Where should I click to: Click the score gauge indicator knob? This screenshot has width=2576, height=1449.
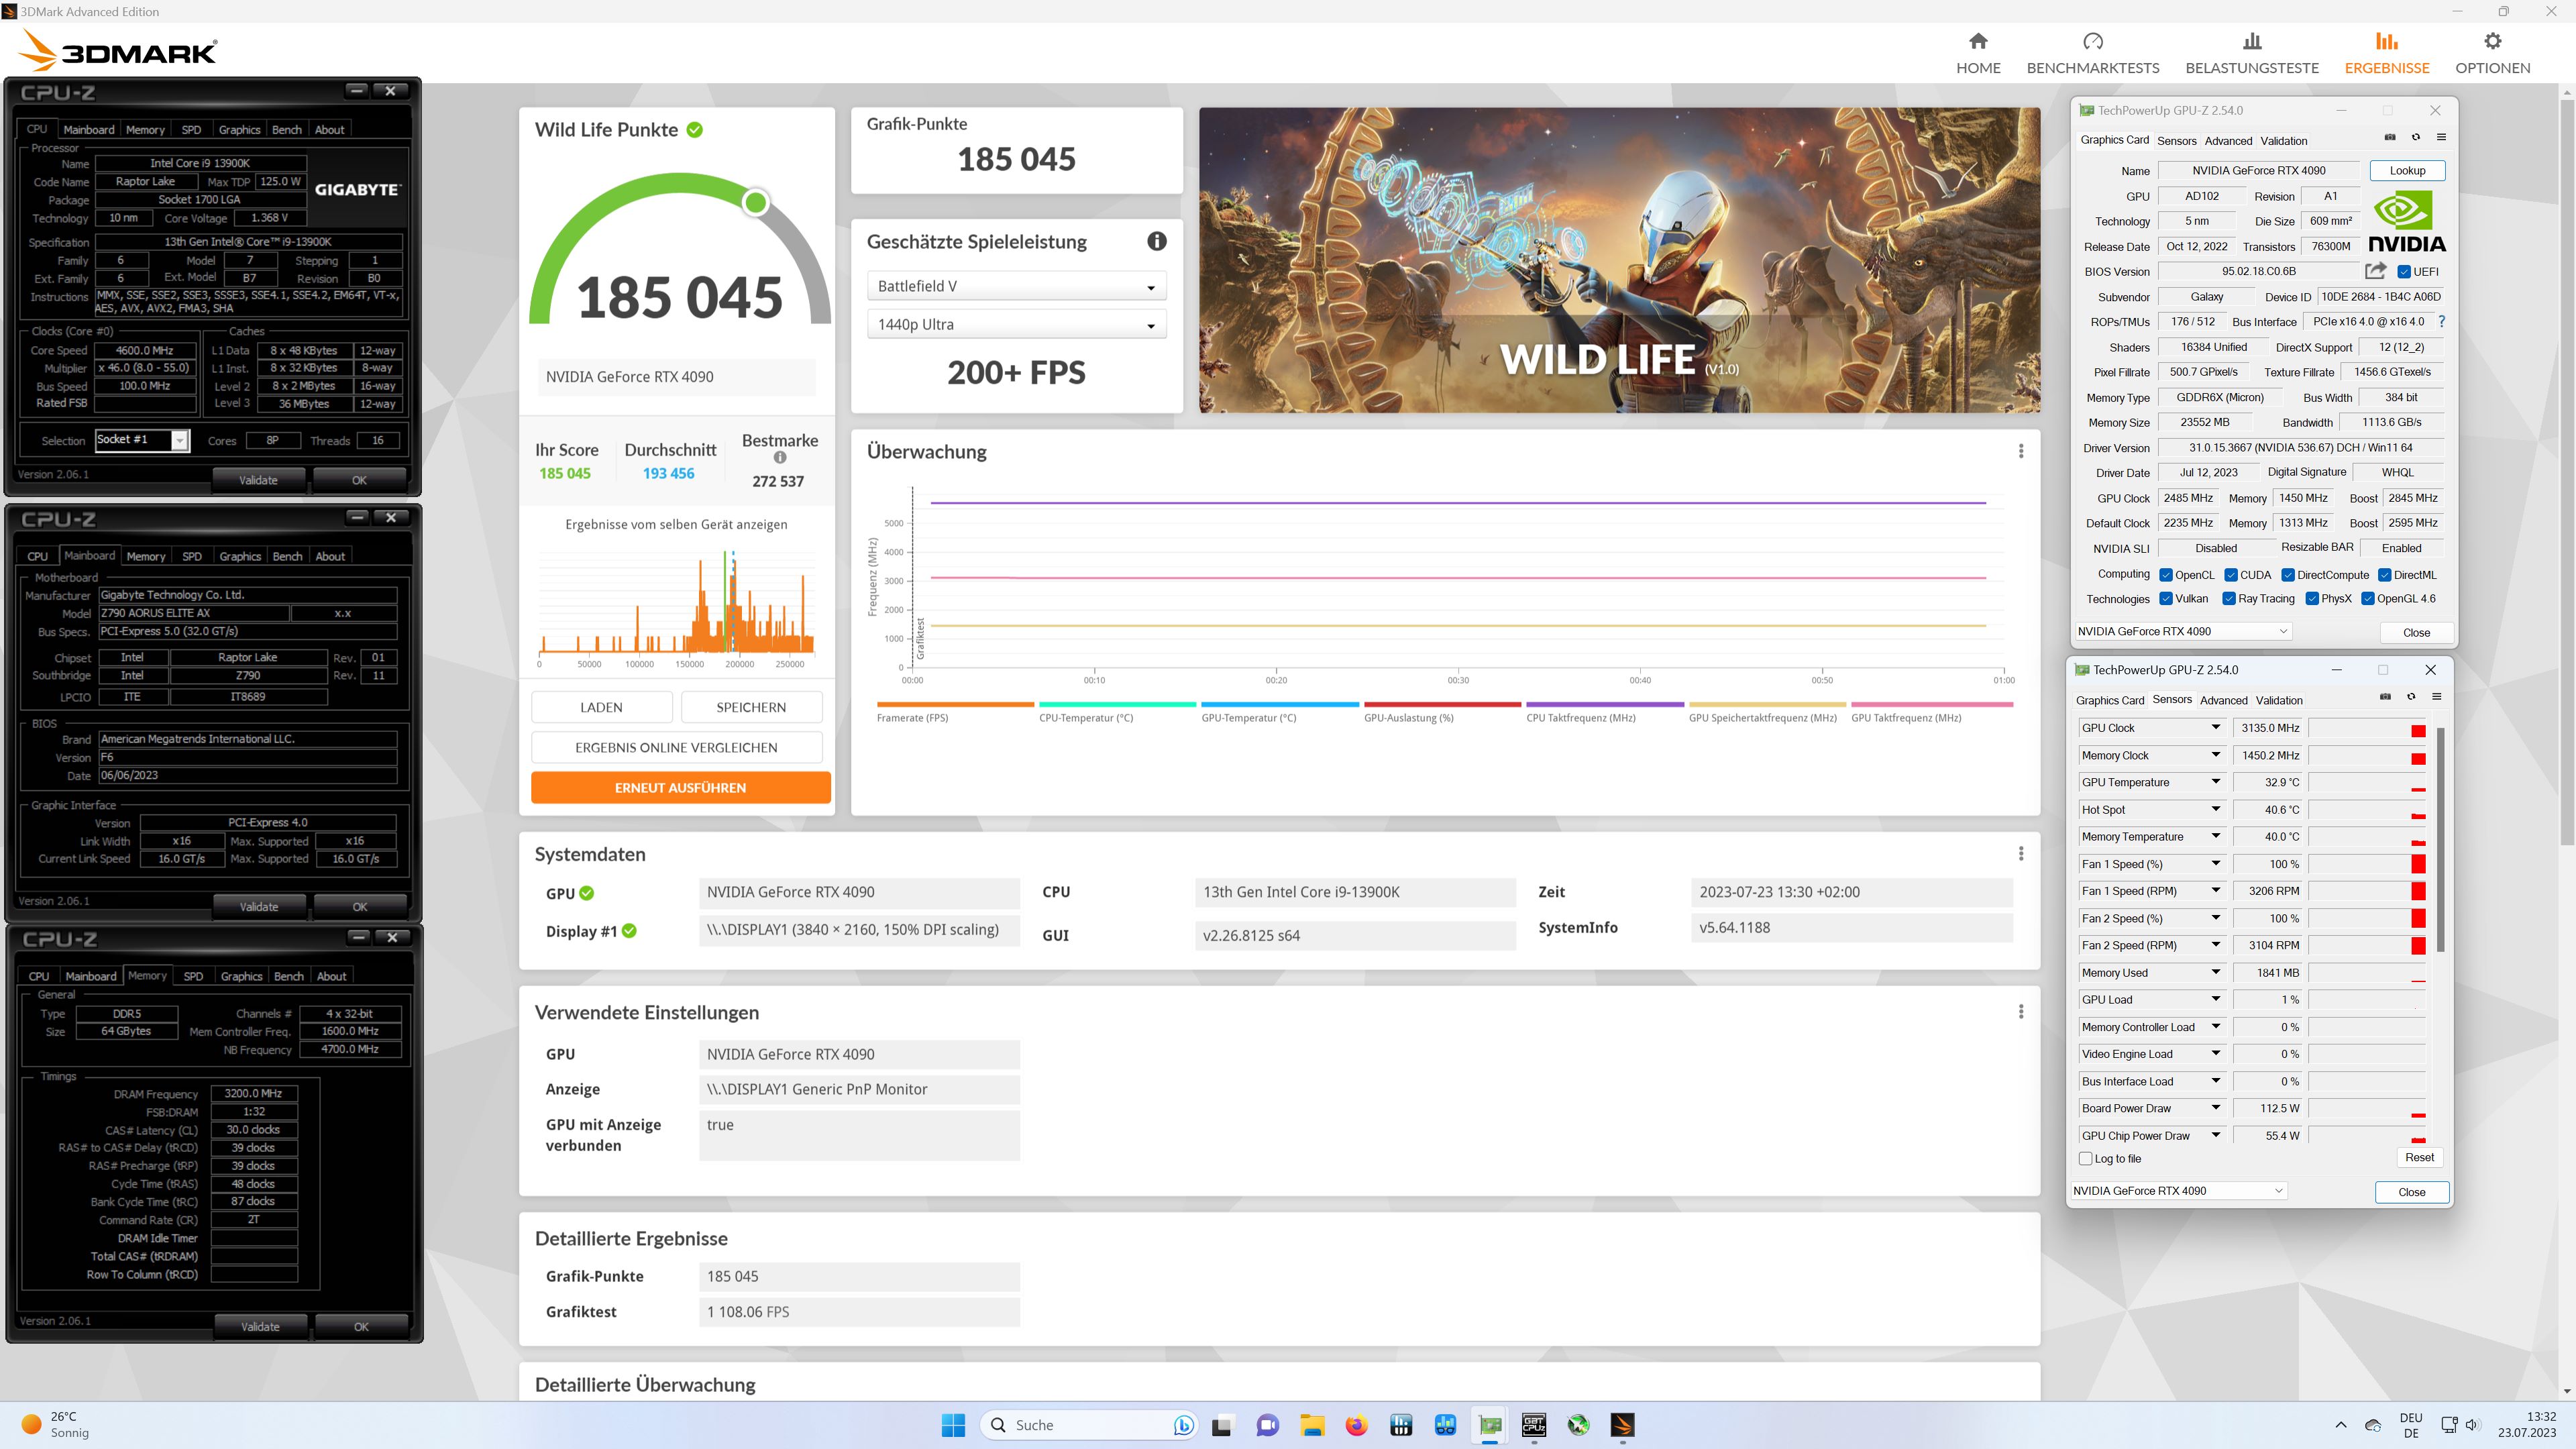pyautogui.click(x=756, y=203)
